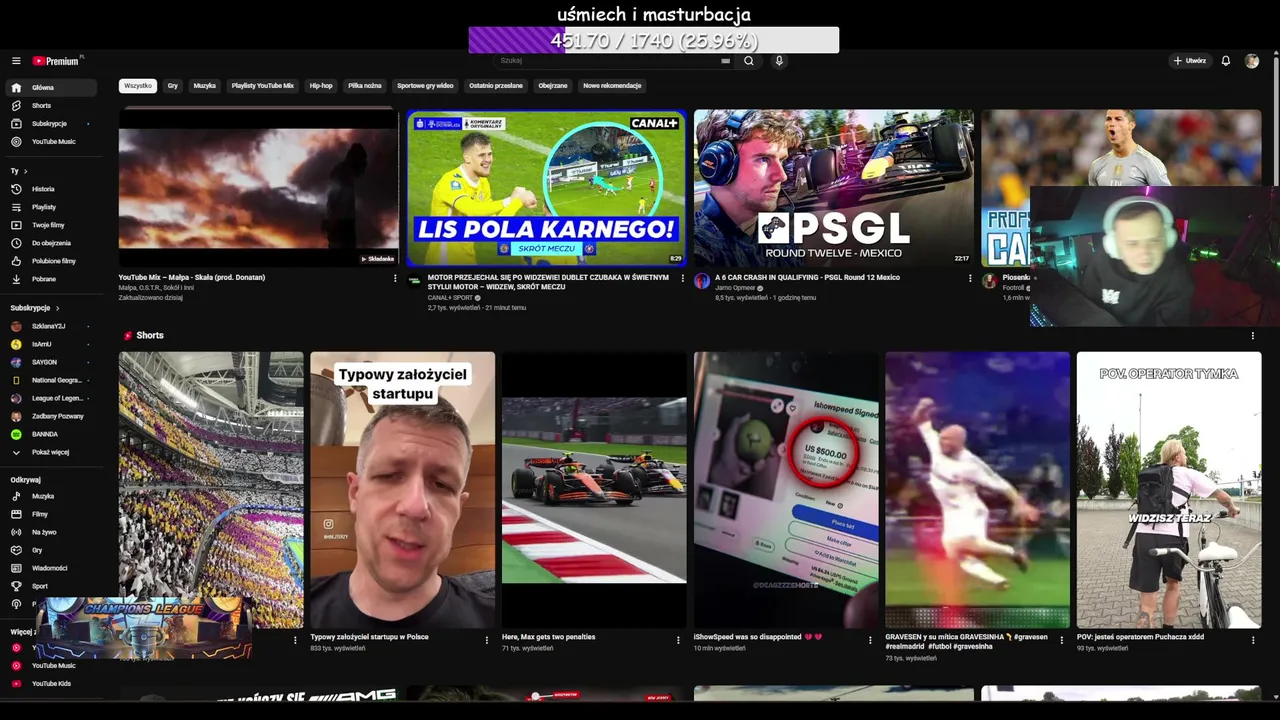This screenshot has height=720, width=1280.
Task: Select the Obejrzane filter chip
Action: [553, 86]
